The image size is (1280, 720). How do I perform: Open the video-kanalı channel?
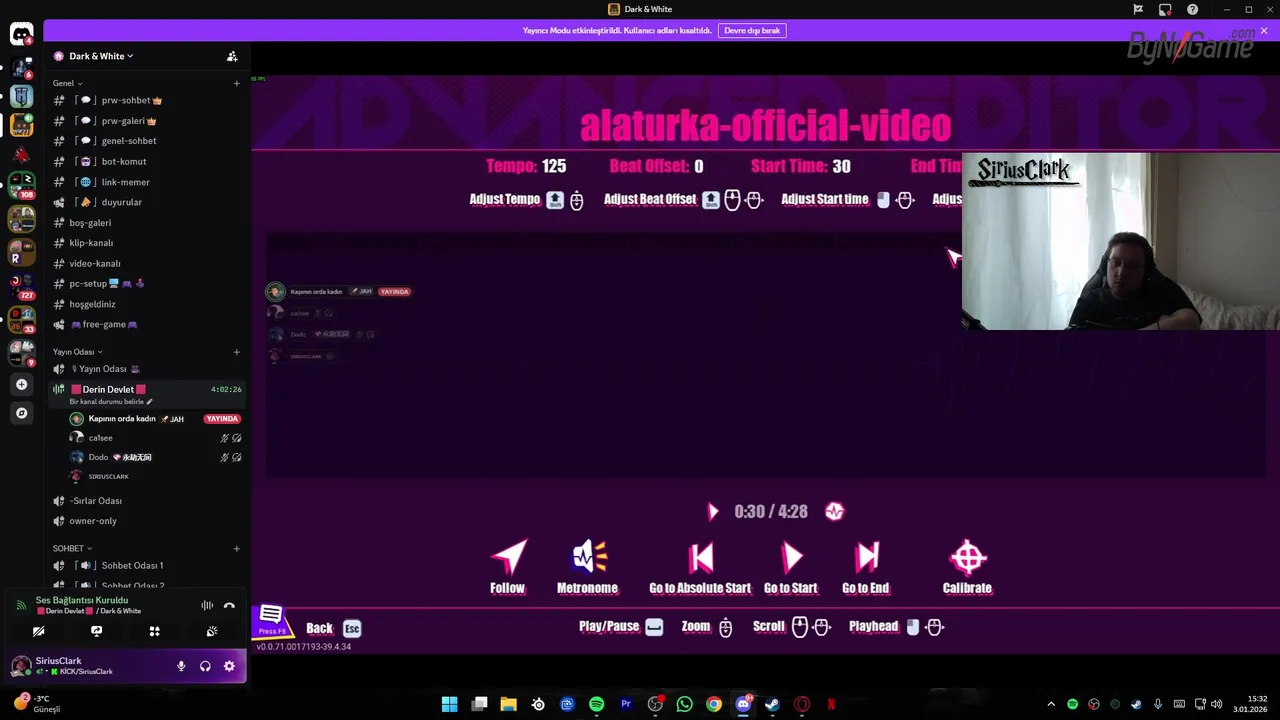(147, 263)
